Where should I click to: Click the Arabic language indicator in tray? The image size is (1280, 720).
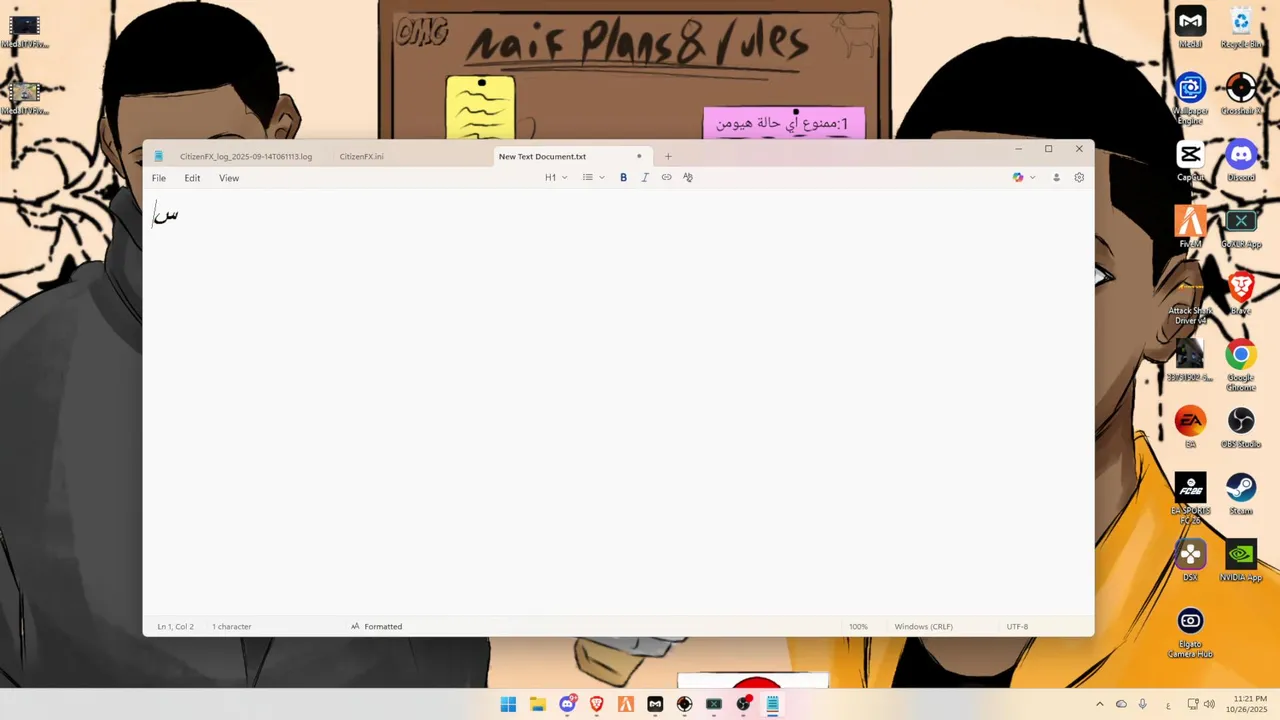pos(1168,704)
